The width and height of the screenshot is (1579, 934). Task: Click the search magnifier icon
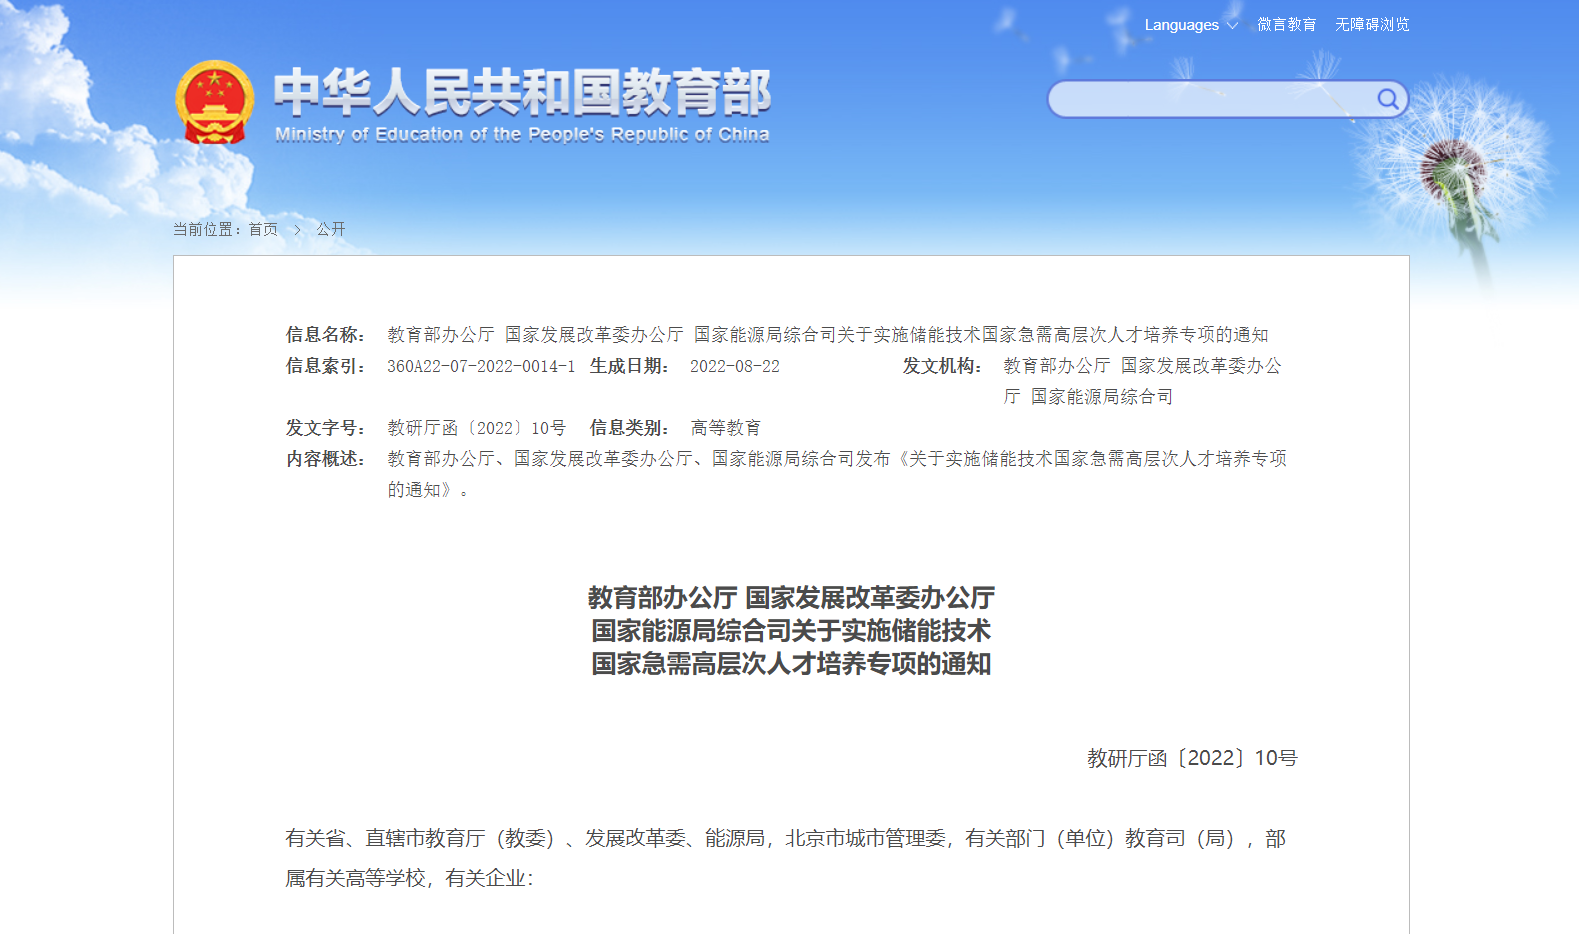(x=1387, y=99)
